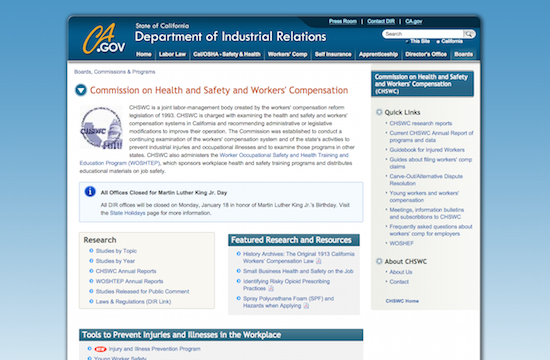Open Studies by Topic

click(x=116, y=251)
